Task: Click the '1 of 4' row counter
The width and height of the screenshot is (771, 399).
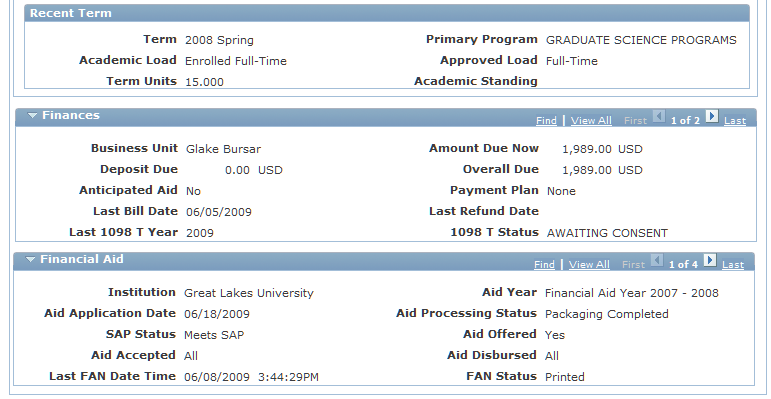Action: (683, 265)
